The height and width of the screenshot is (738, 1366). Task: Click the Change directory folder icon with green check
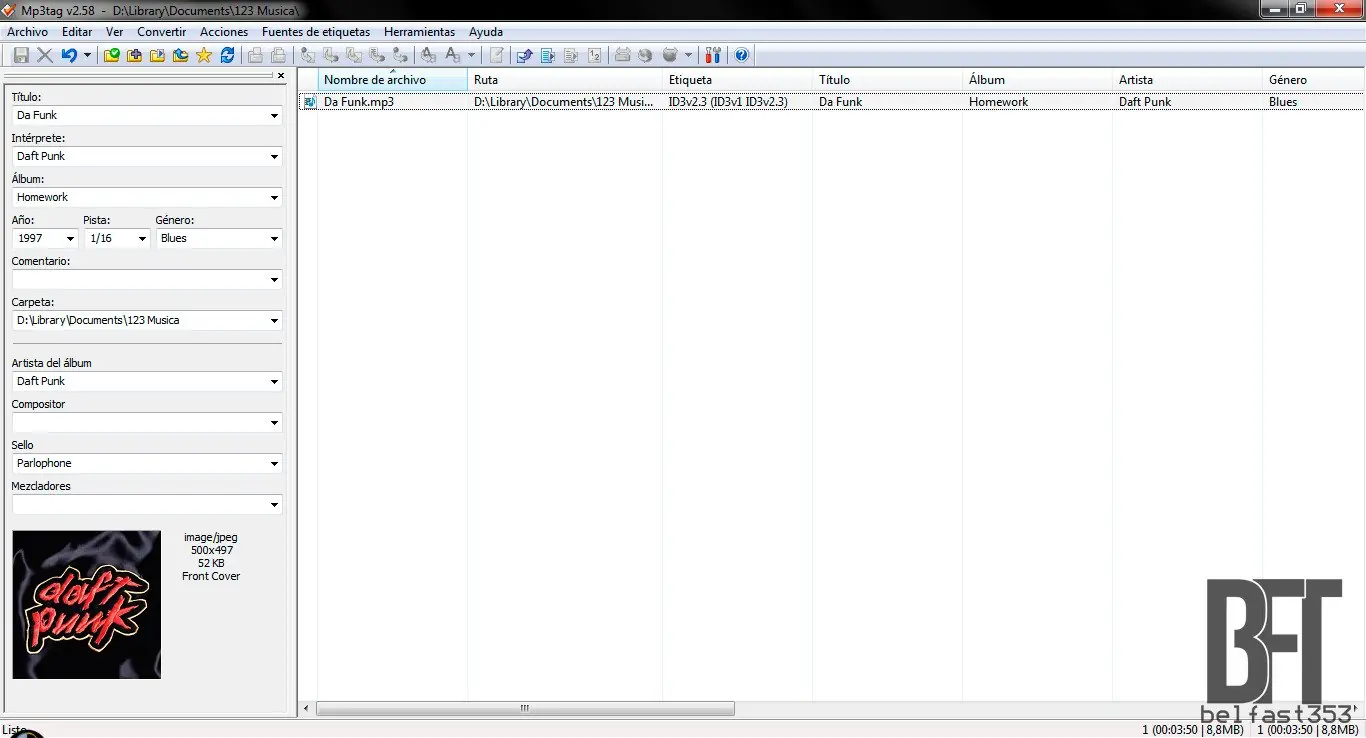(x=111, y=55)
